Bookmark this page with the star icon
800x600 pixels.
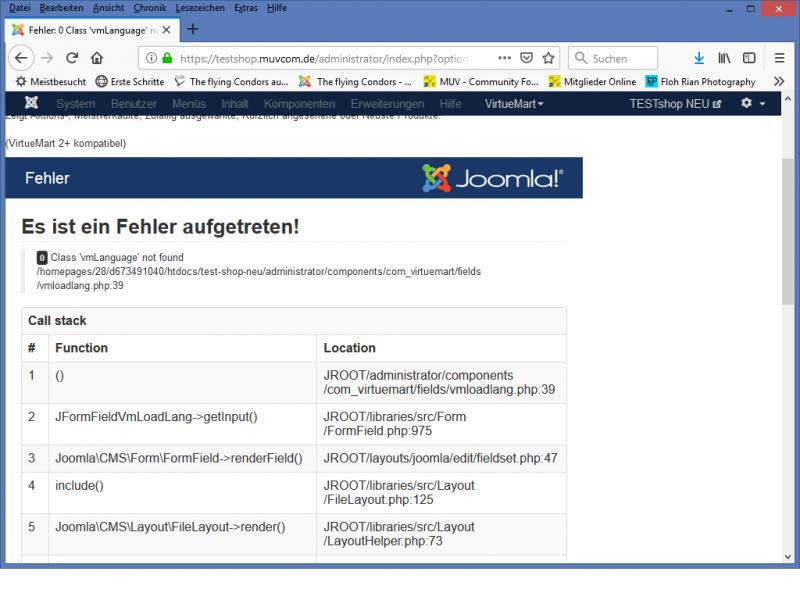[x=549, y=58]
